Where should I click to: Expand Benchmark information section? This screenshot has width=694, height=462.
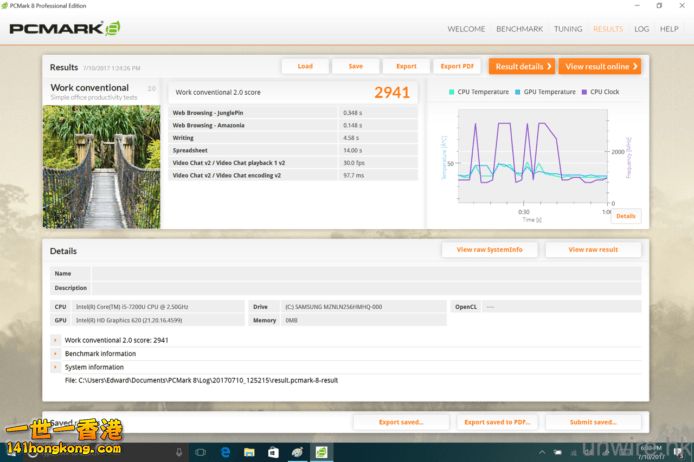coord(55,354)
